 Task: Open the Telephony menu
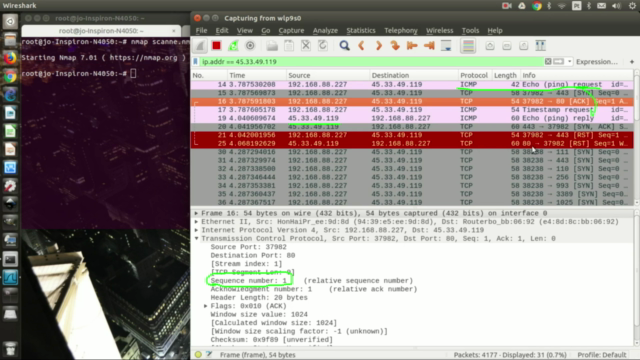click(401, 31)
